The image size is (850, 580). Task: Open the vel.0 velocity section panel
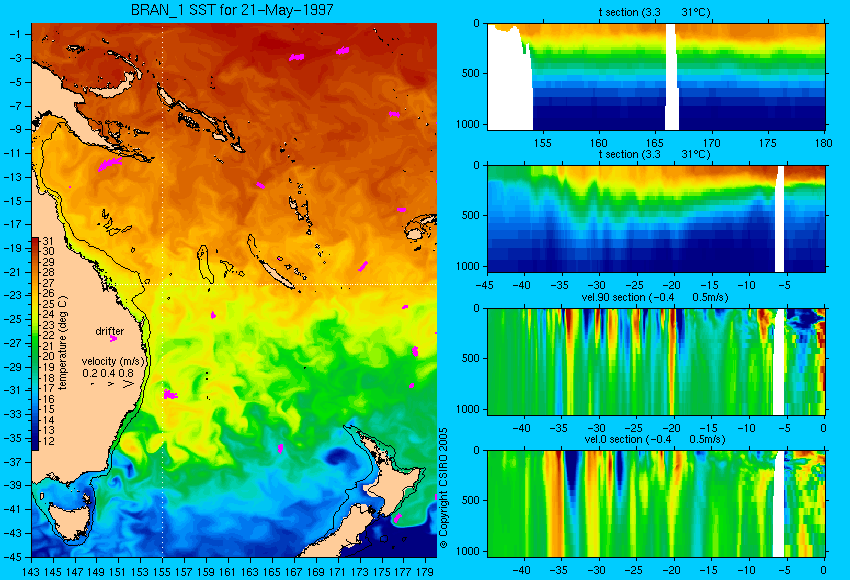[x=656, y=504]
